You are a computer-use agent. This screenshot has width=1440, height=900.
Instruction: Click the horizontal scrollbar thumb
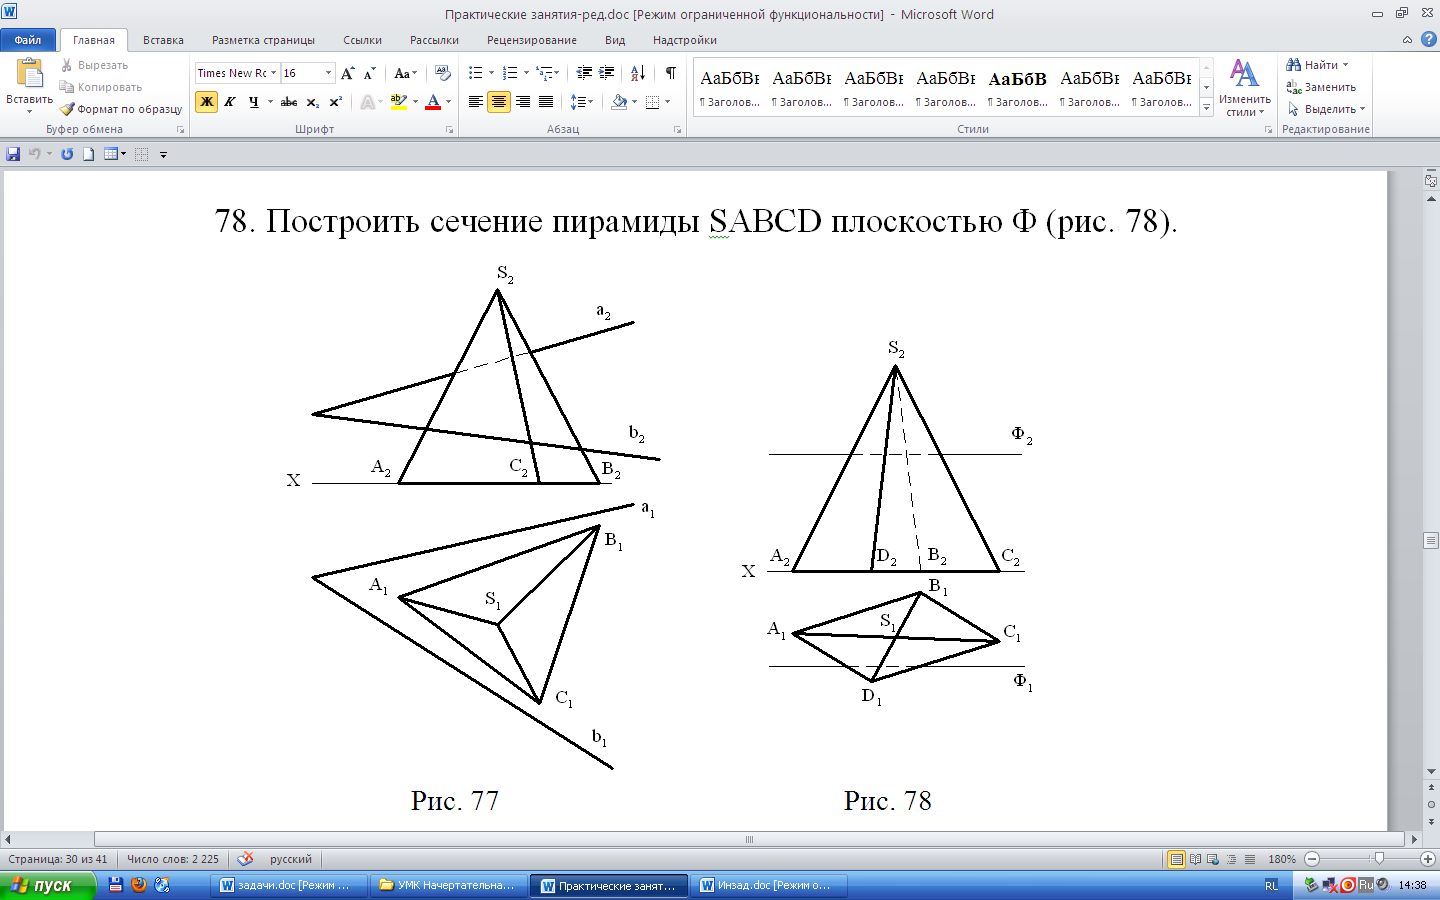point(749,839)
